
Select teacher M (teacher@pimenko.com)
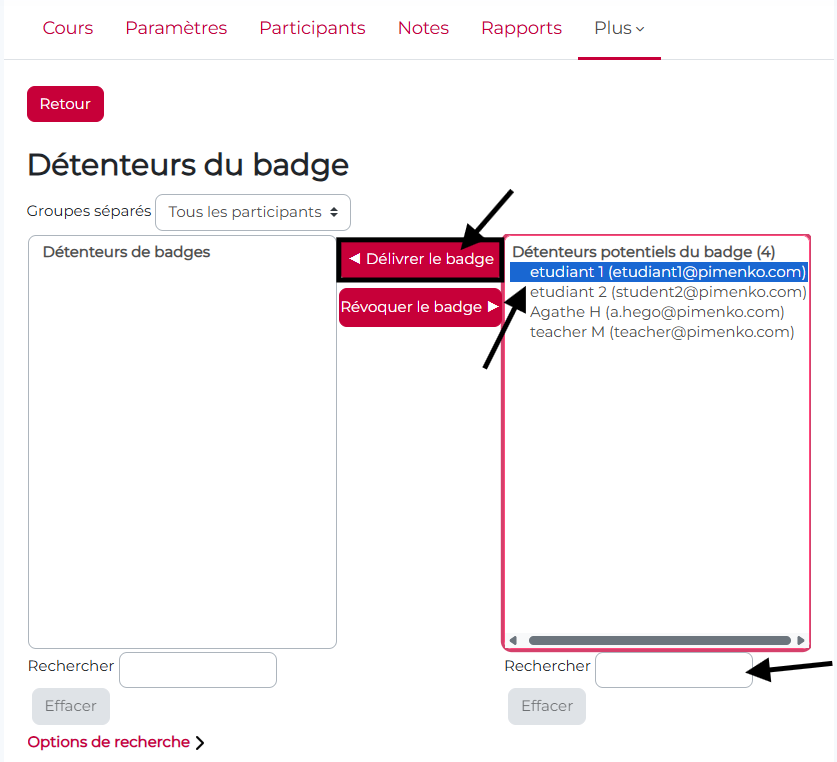point(661,332)
